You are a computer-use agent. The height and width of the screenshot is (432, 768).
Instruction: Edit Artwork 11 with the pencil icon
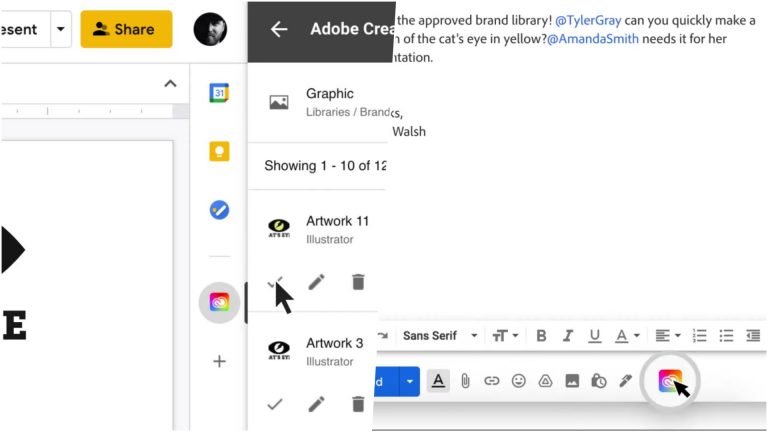click(x=316, y=282)
